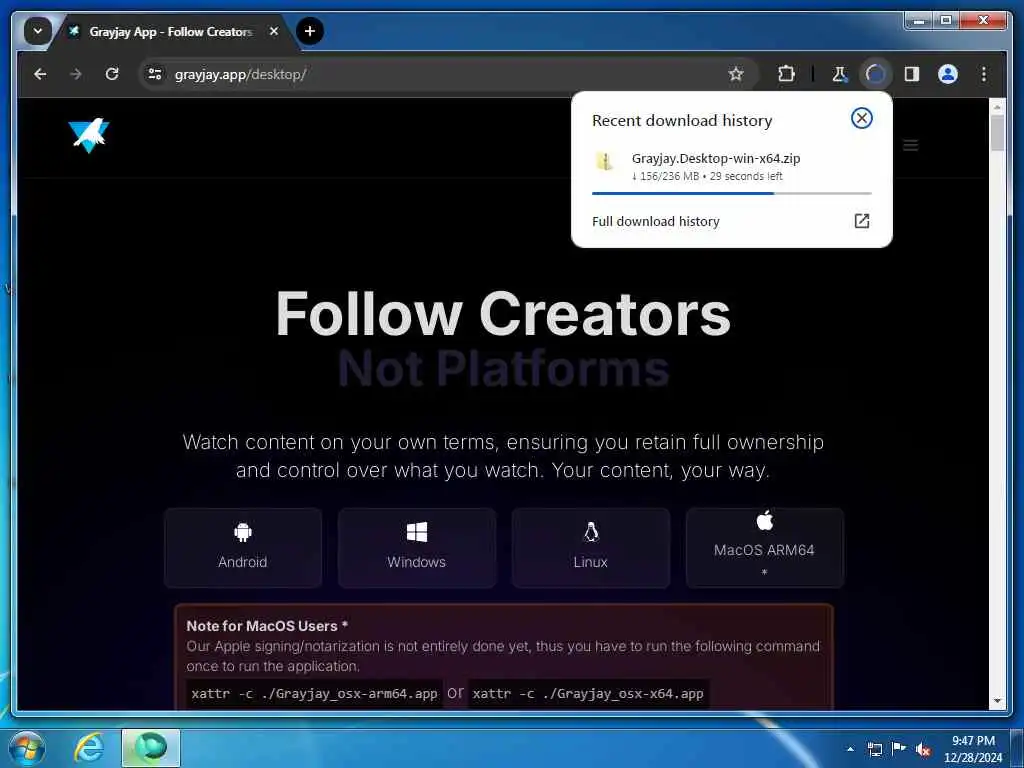
Task: Click the active browser taskbar button
Action: [x=151, y=748]
